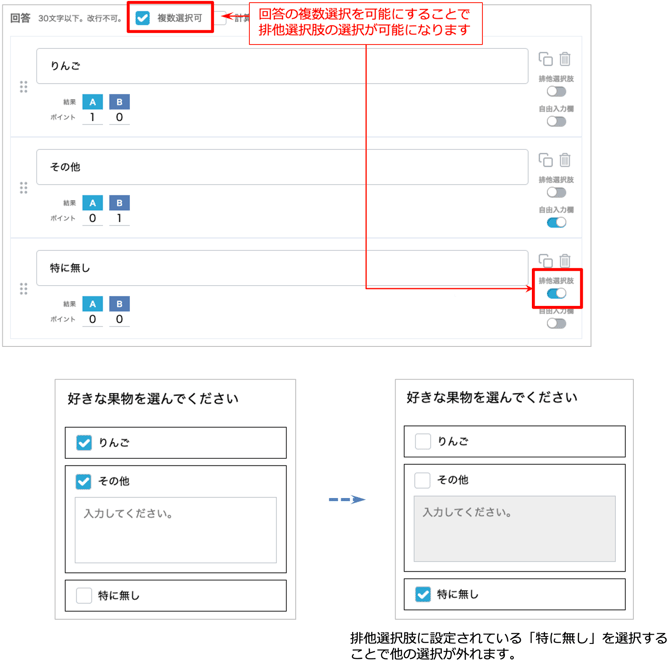Click left preview title 好きな果物を選んでください
This screenshot has width=670, height=662.
[153, 399]
